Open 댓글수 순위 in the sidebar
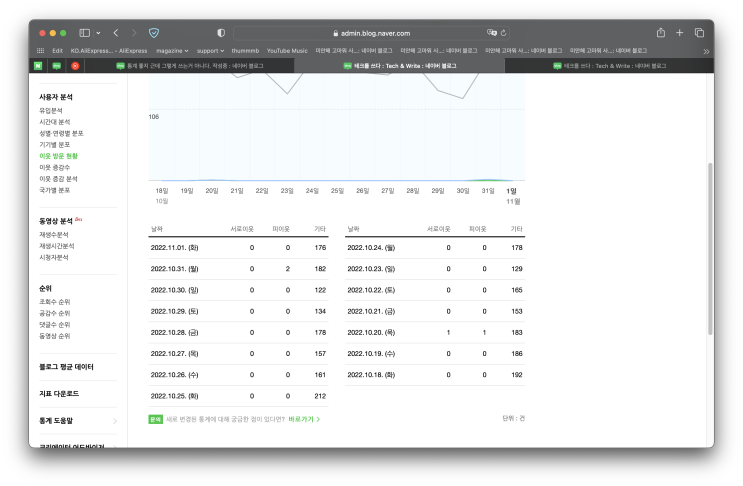Image resolution: width=743 pixels, height=486 pixels. coord(54,324)
